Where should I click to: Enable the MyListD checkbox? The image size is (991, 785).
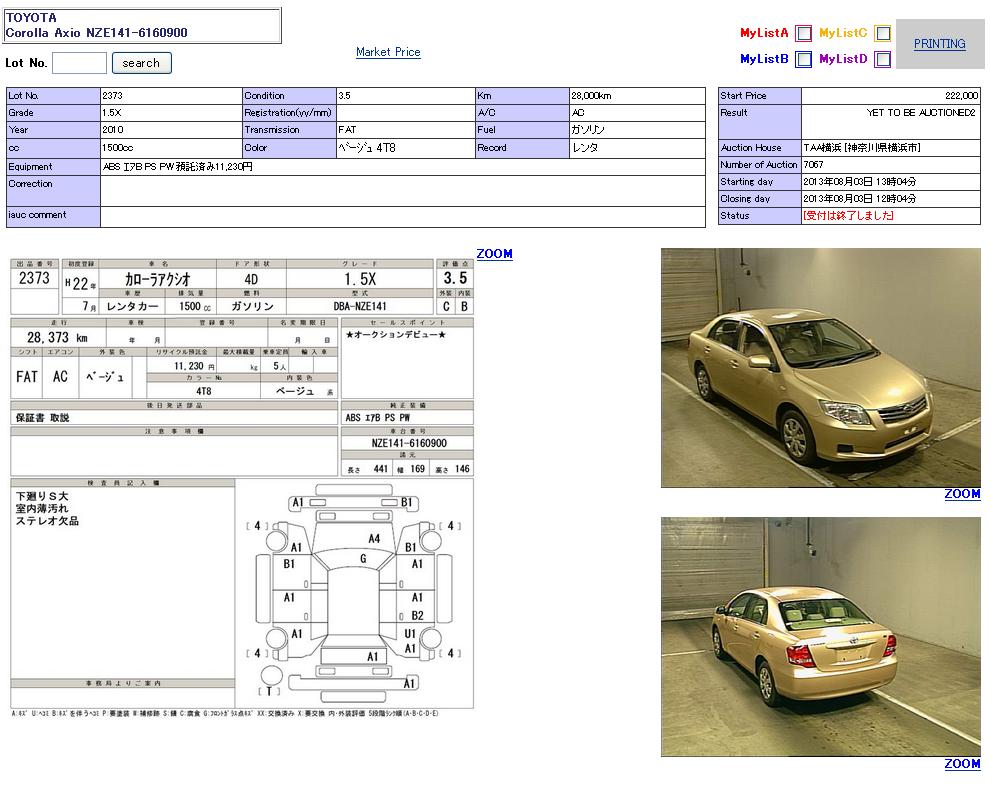882,59
